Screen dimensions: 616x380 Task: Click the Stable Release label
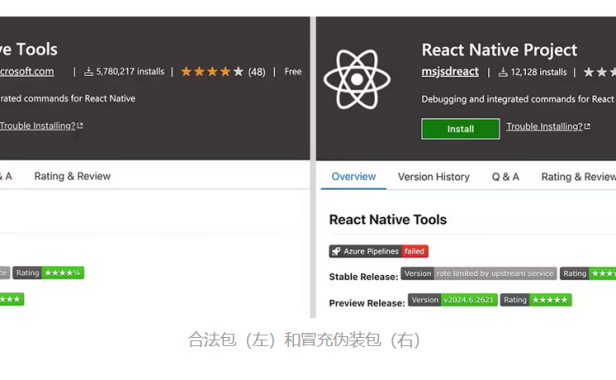(363, 277)
